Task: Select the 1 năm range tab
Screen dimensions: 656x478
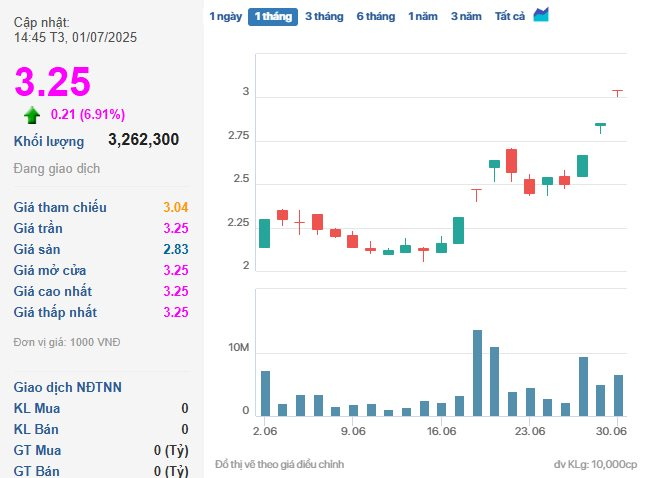Action: click(x=422, y=16)
